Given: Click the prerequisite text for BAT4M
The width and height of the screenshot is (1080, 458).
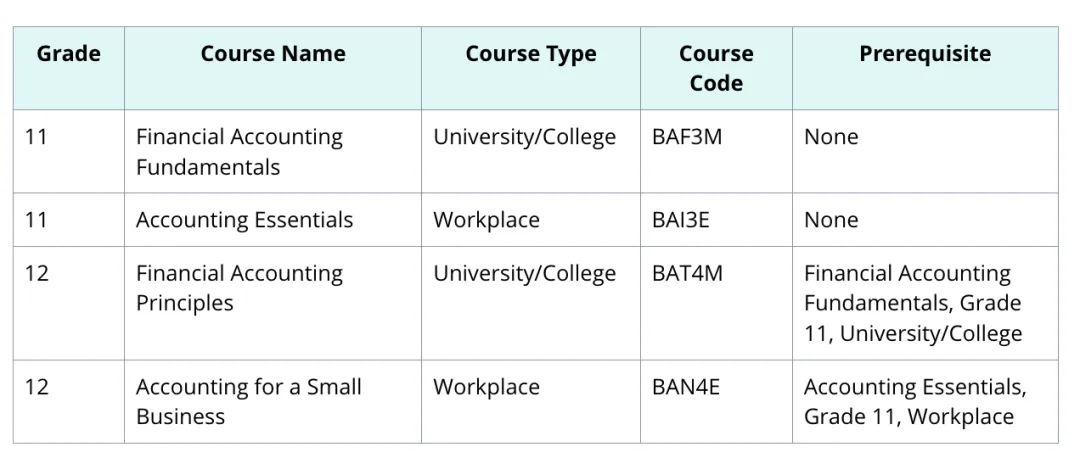Looking at the screenshot, I should tap(912, 303).
